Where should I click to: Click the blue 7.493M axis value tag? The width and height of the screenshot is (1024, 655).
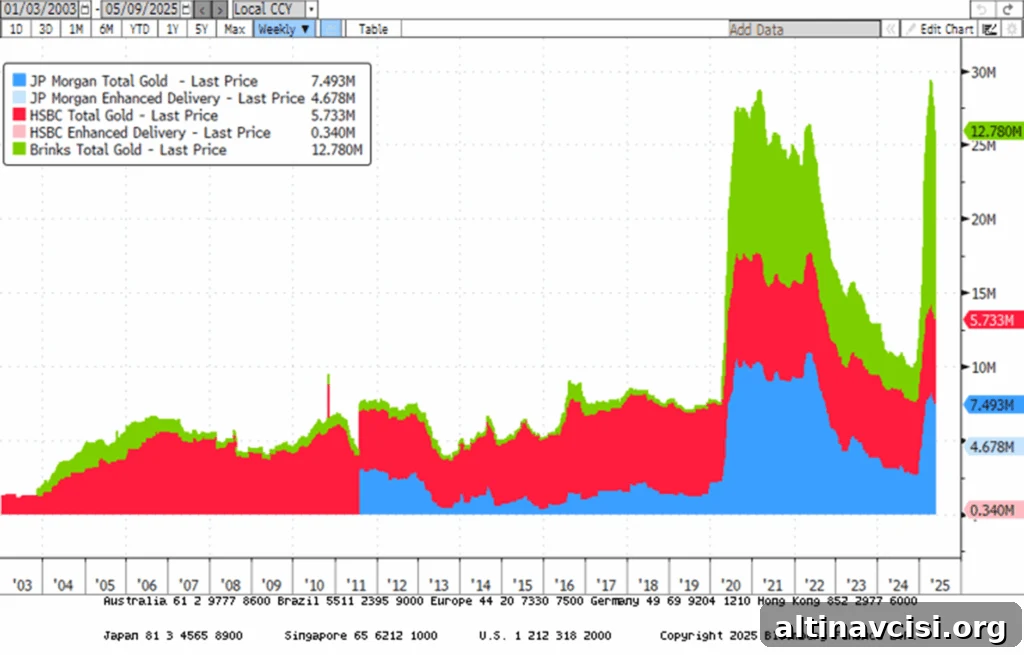coord(994,405)
